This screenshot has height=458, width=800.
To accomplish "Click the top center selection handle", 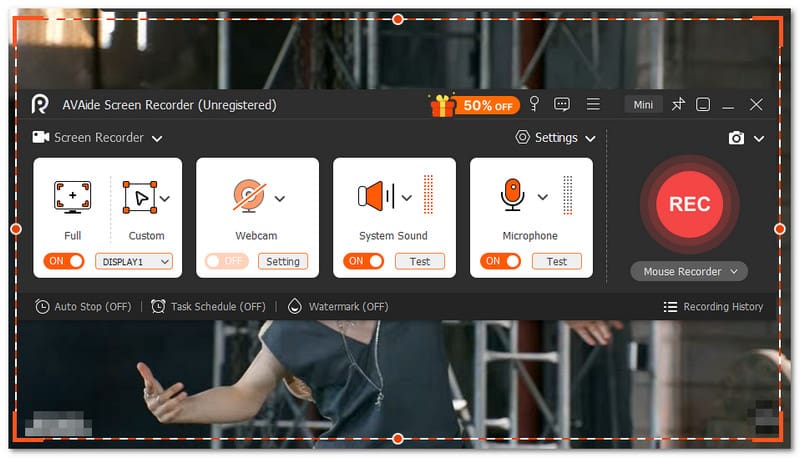I will [x=398, y=19].
